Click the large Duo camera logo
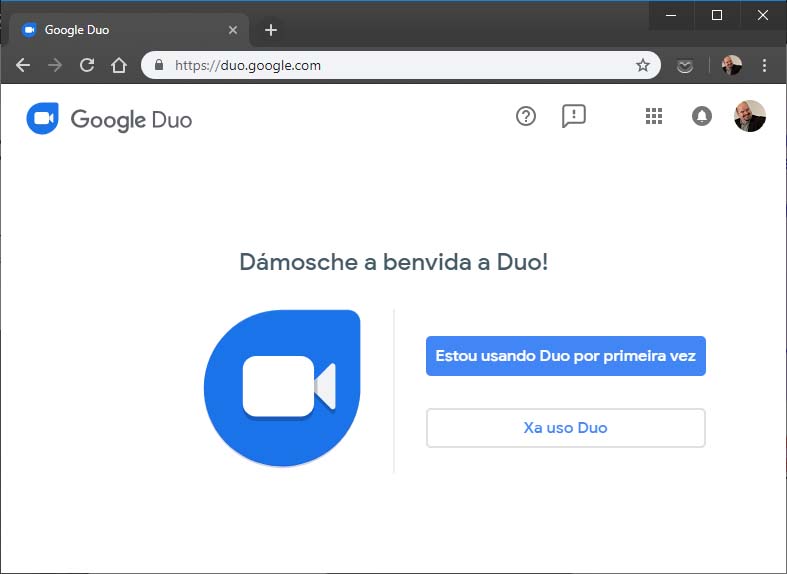This screenshot has width=787, height=574. [x=282, y=388]
